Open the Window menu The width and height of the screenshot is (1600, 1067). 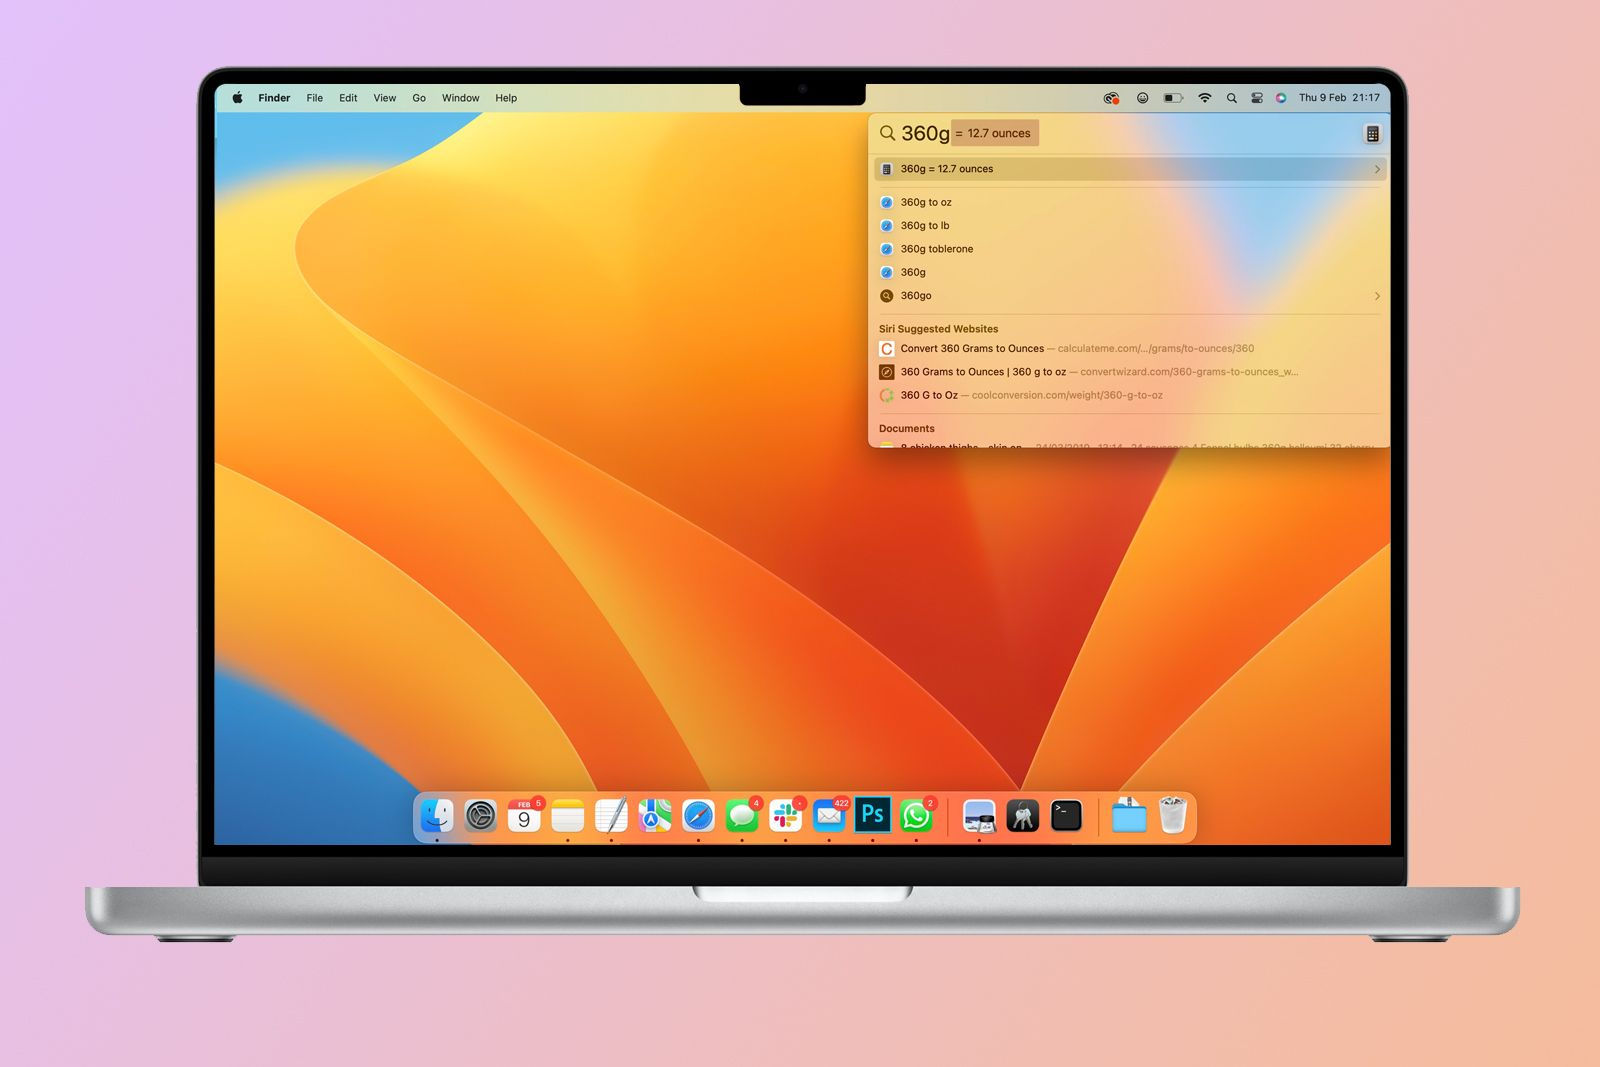tap(460, 98)
